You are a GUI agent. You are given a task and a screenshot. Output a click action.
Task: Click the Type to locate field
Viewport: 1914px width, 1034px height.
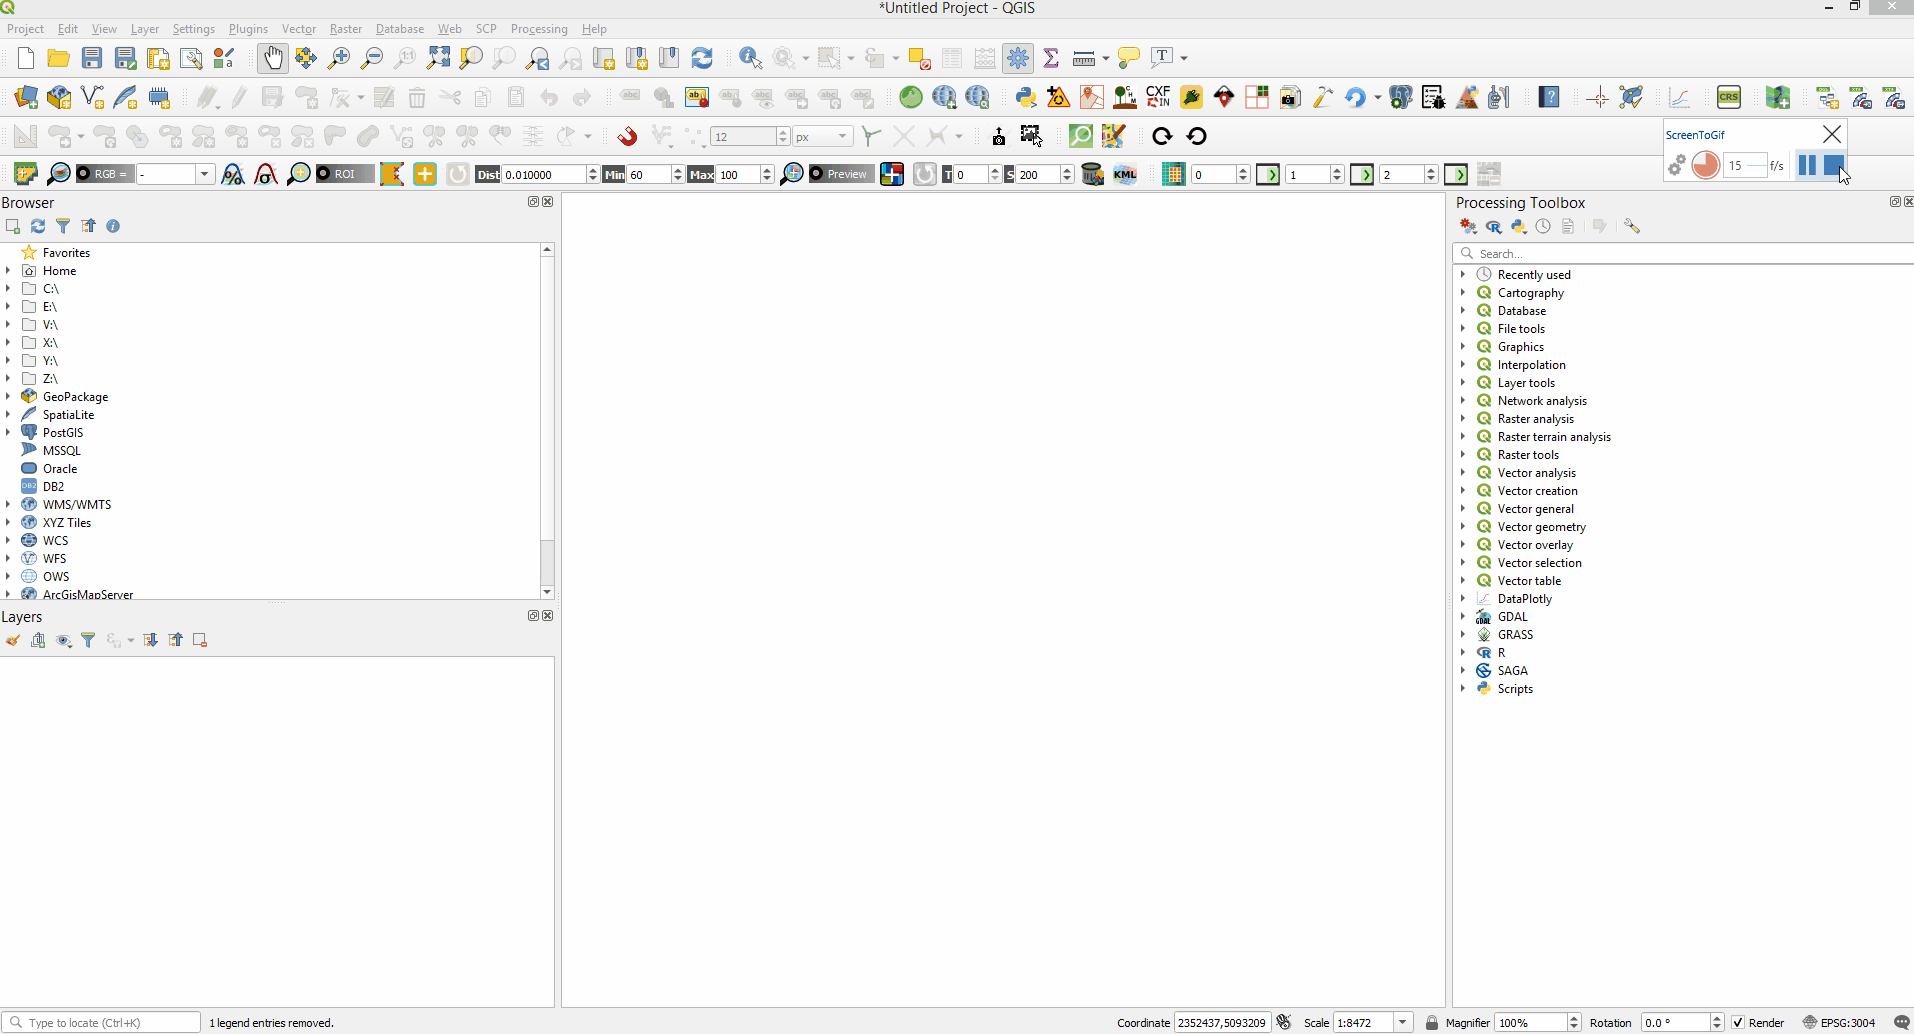[101, 1022]
